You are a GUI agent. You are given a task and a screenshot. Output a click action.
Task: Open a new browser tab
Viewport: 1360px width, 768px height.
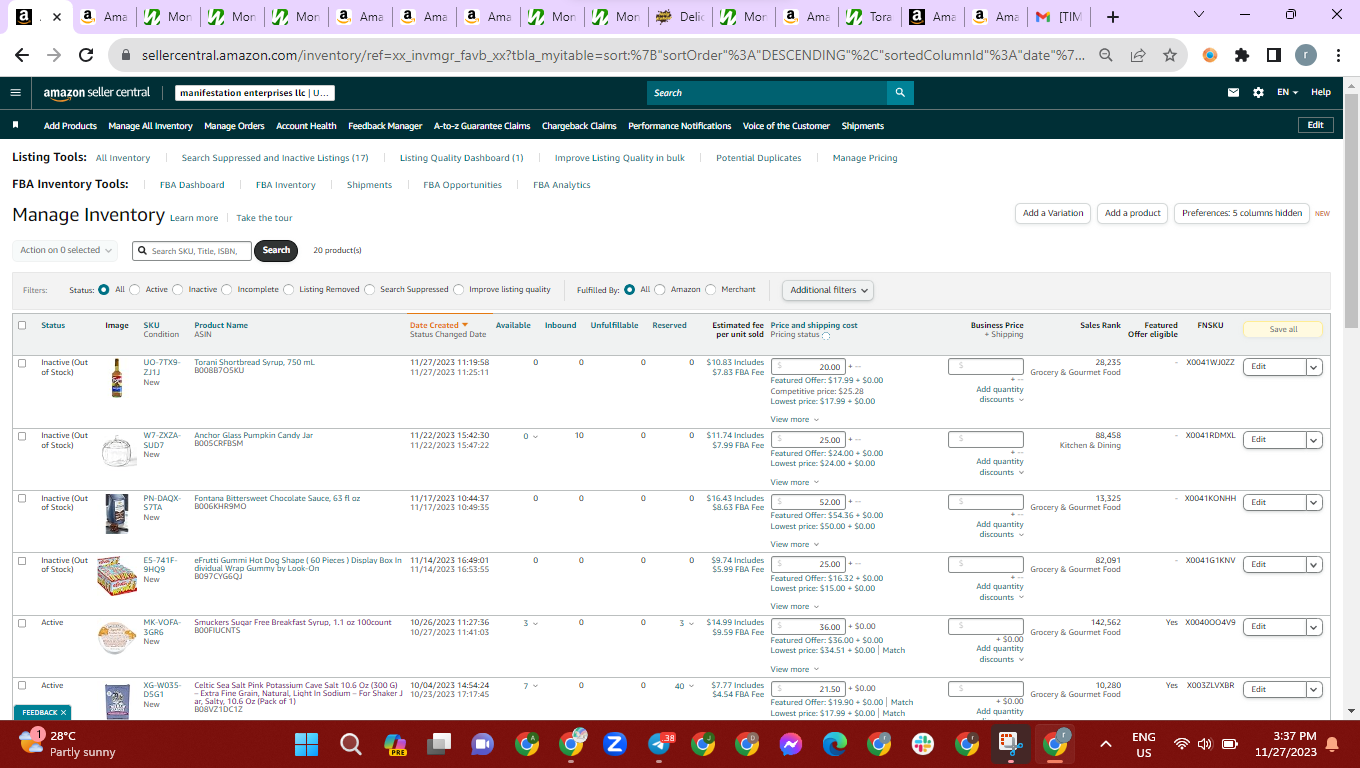click(x=1113, y=17)
